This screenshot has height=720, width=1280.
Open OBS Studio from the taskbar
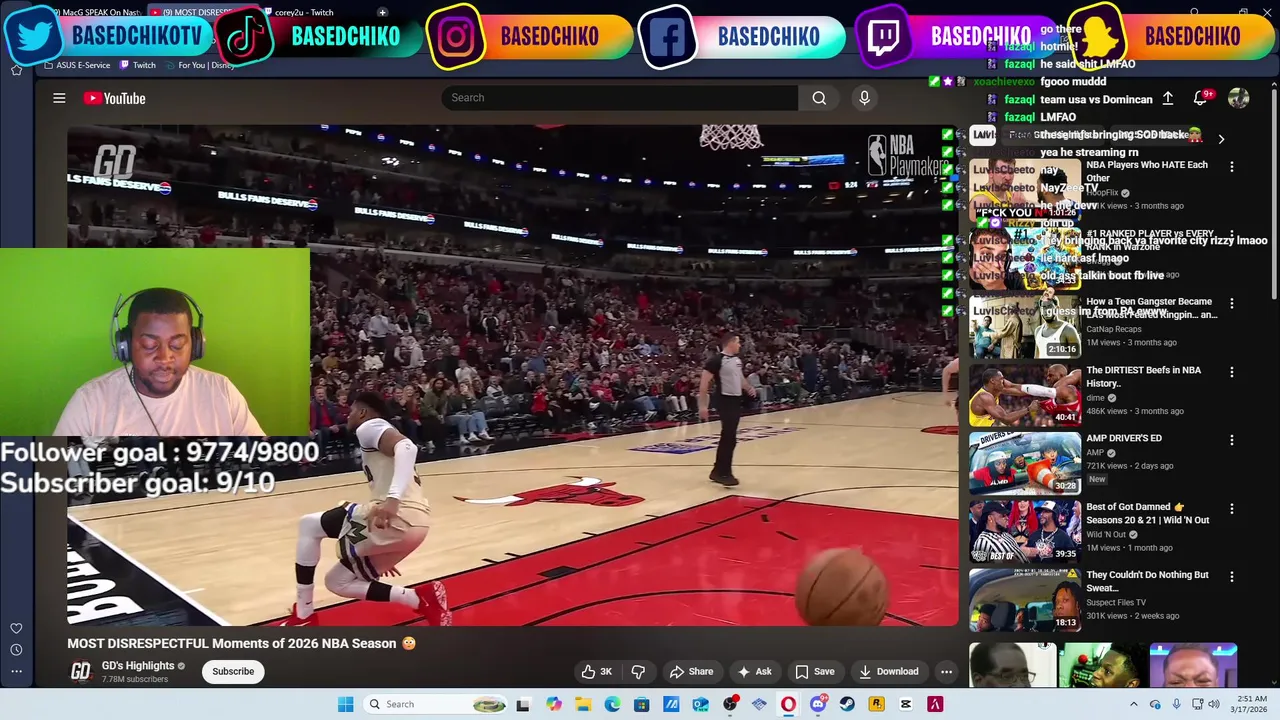click(x=730, y=704)
